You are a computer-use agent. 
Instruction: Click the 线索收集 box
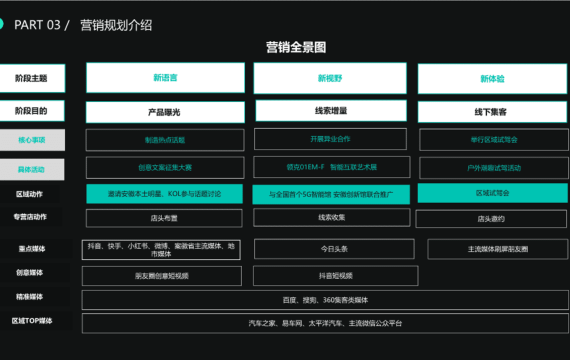pyautogui.click(x=332, y=217)
